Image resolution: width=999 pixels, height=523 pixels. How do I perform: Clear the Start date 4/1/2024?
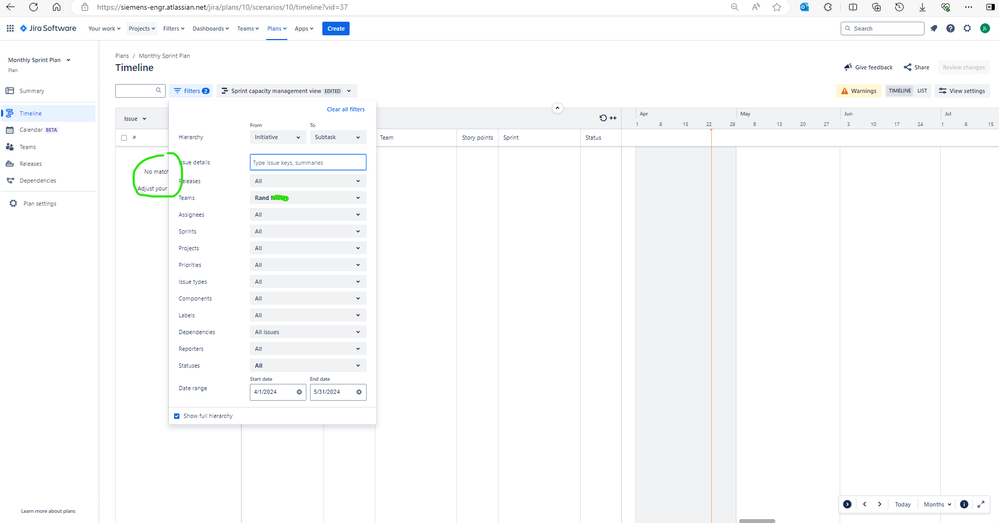[299, 392]
